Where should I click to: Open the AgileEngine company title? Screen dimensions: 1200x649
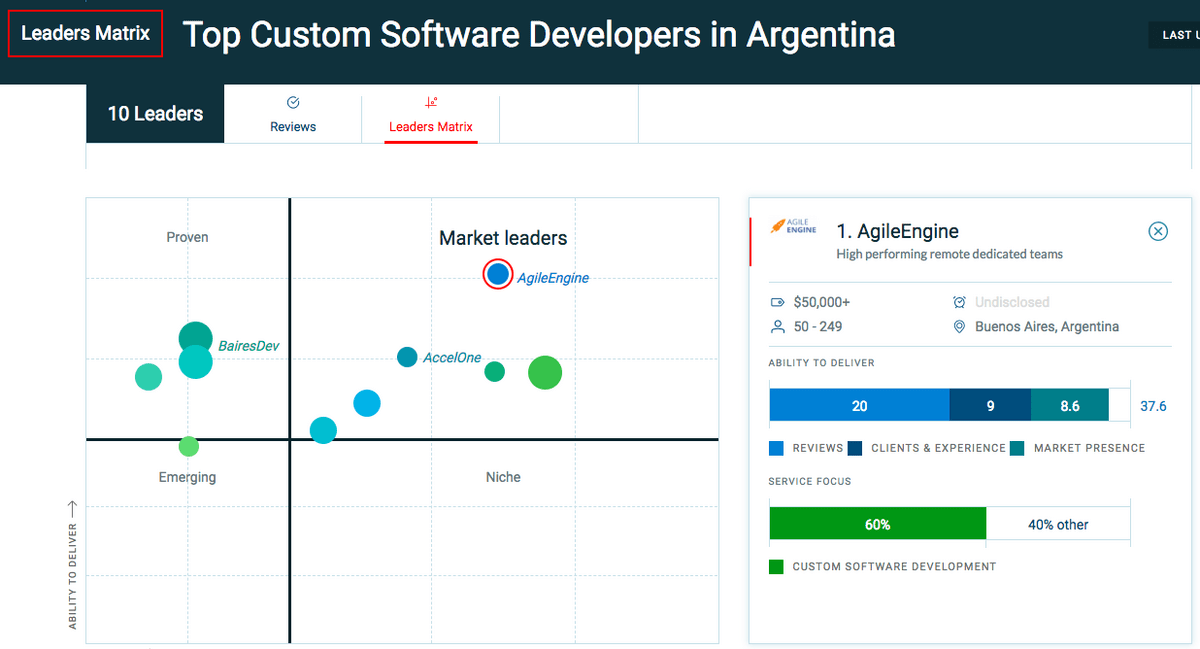pyautogui.click(x=897, y=232)
